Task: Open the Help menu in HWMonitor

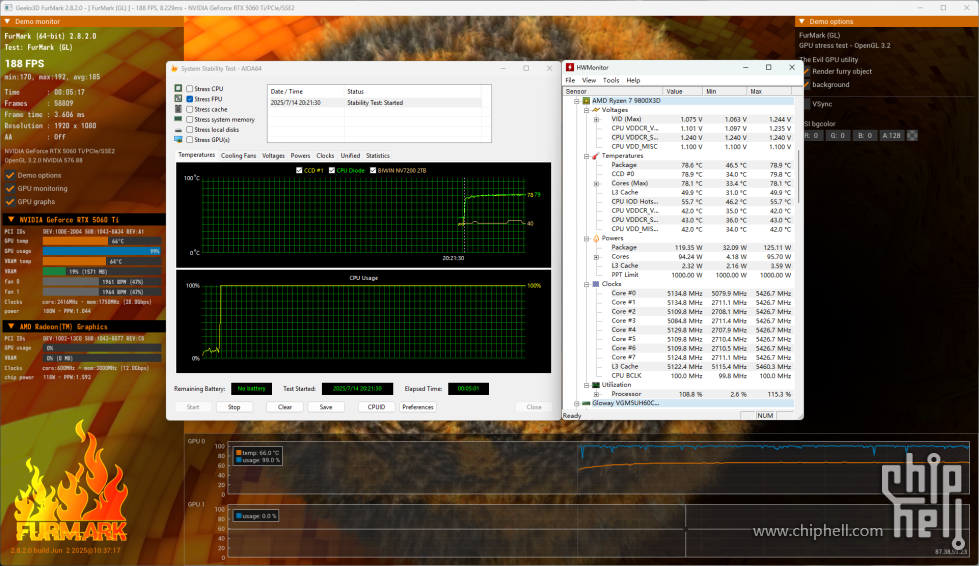Action: pos(633,81)
